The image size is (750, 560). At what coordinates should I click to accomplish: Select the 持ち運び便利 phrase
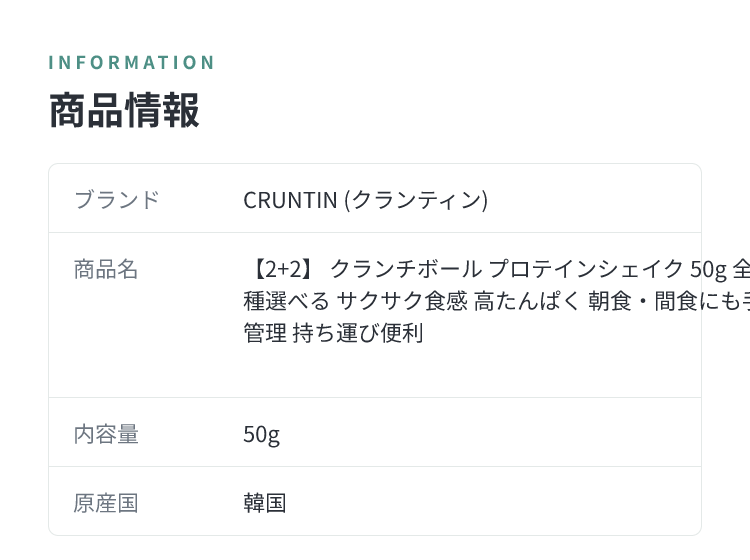[358, 333]
